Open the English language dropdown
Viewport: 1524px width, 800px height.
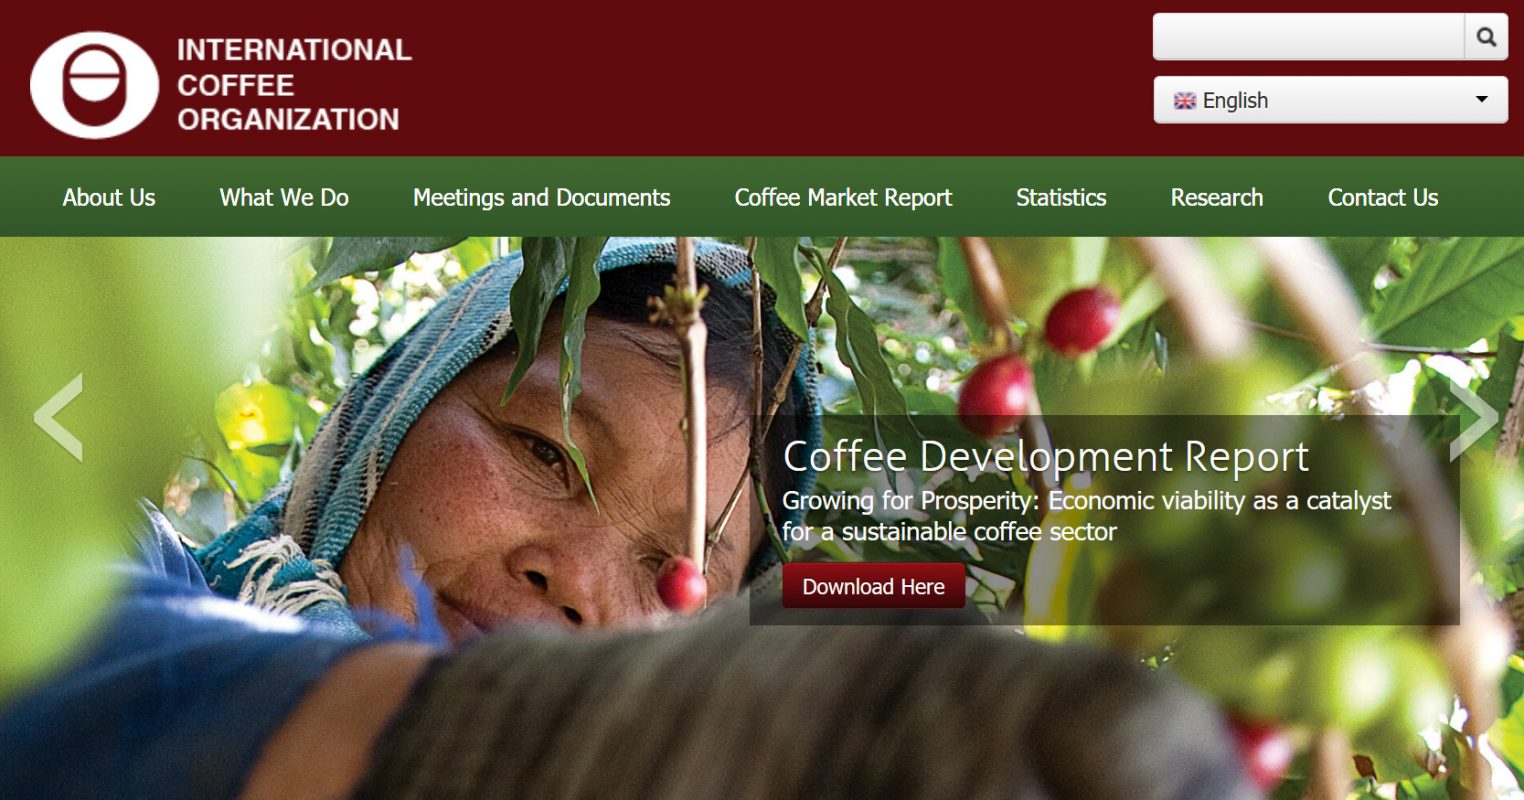(x=1331, y=100)
